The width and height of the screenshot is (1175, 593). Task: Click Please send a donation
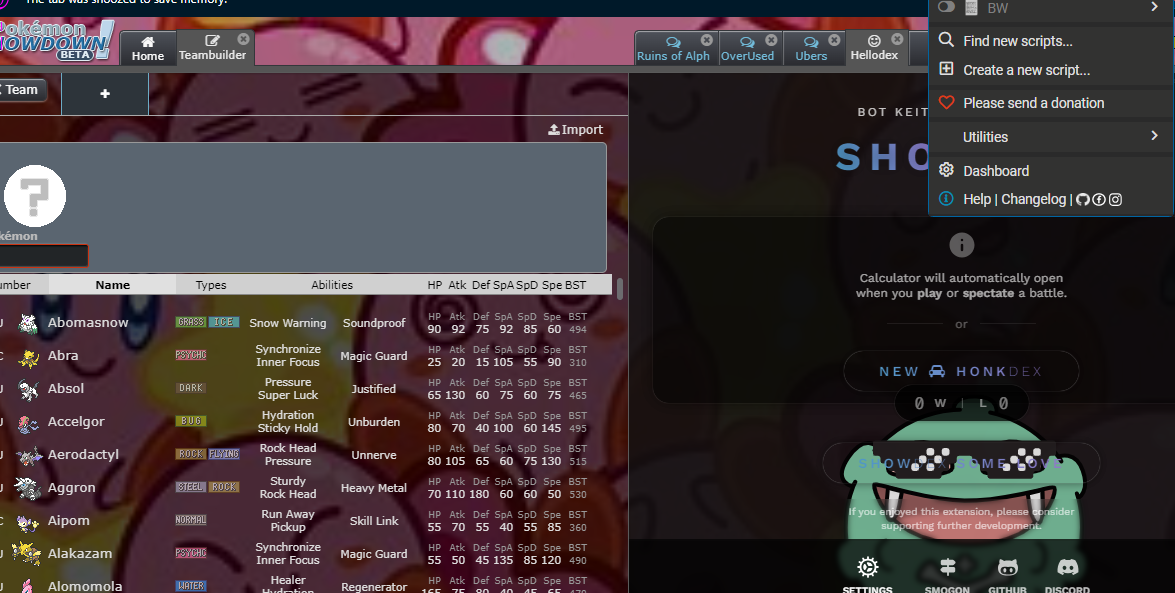[x=1051, y=103]
